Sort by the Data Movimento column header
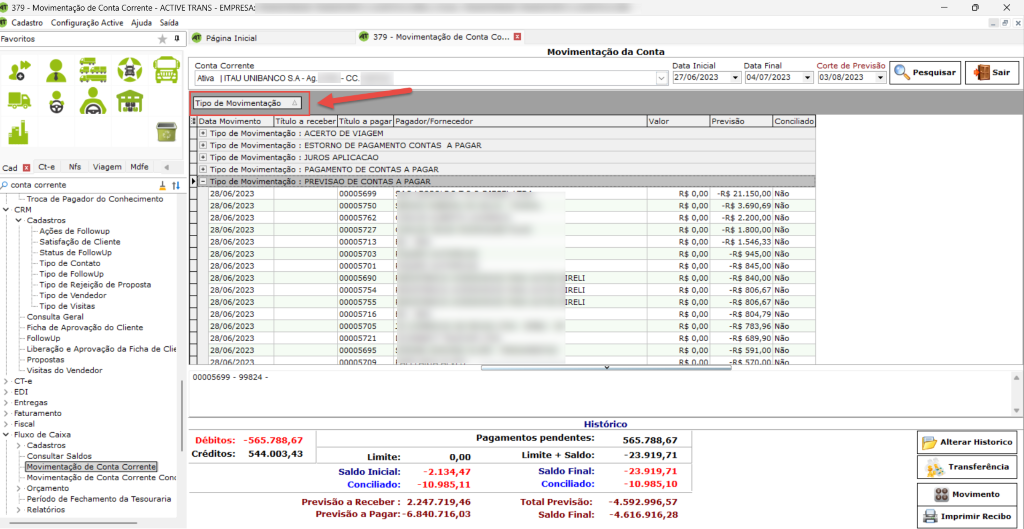 [235, 121]
